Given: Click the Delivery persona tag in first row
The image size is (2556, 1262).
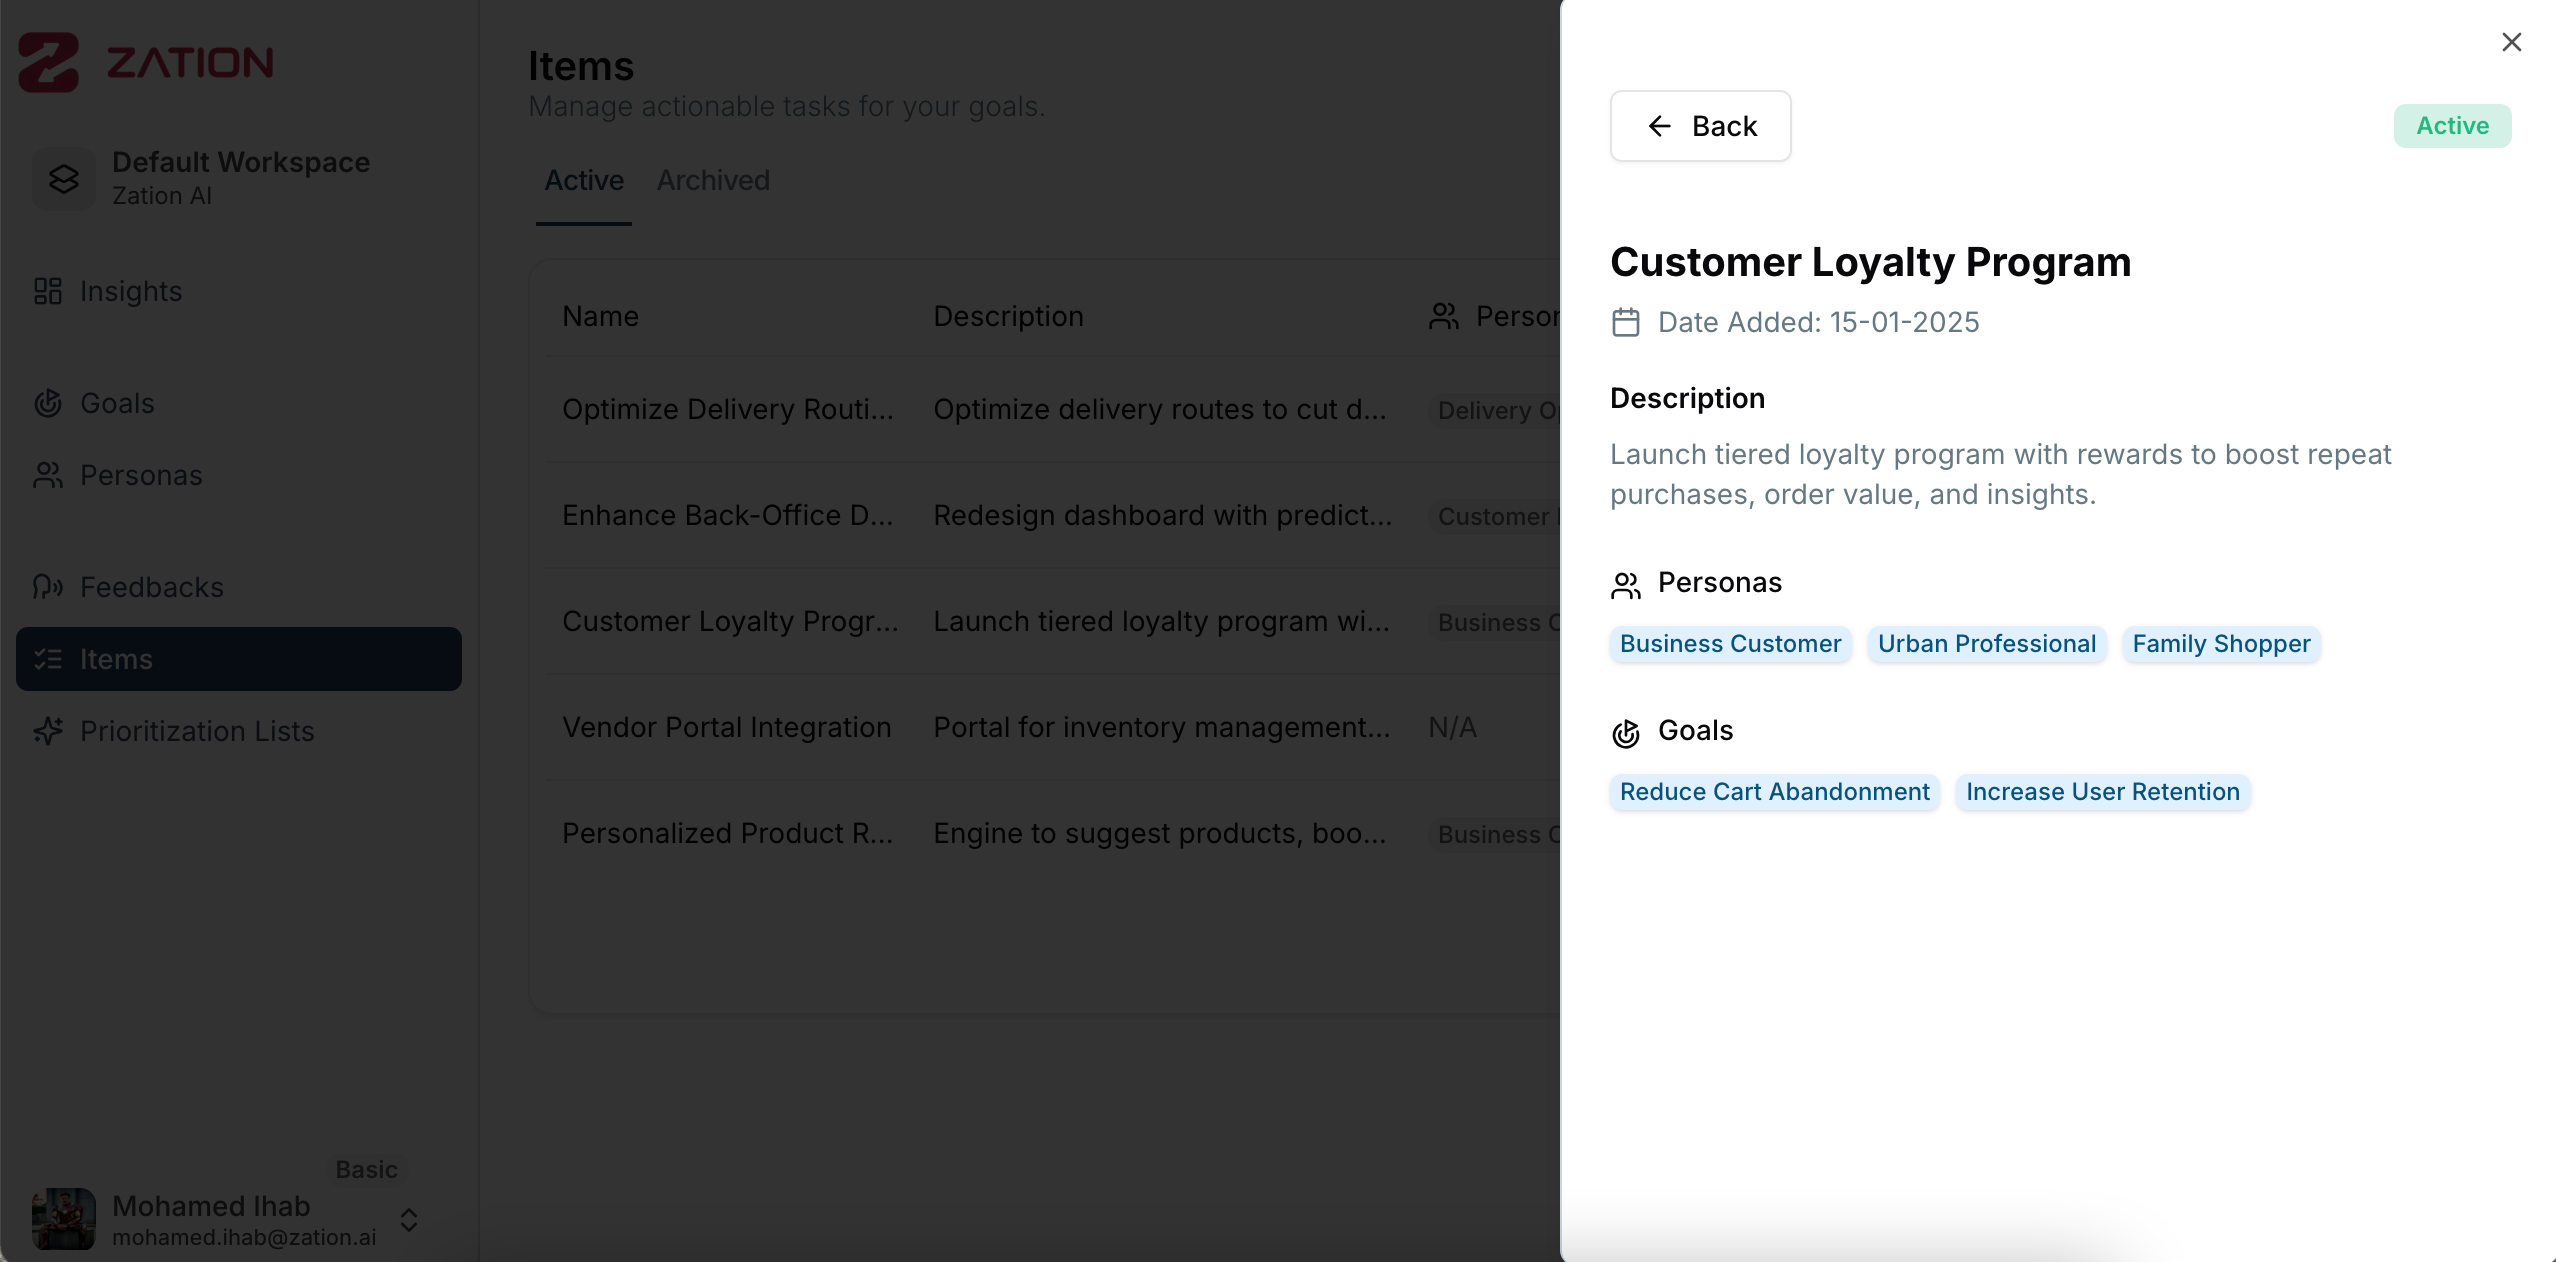Looking at the screenshot, I should [x=1495, y=410].
